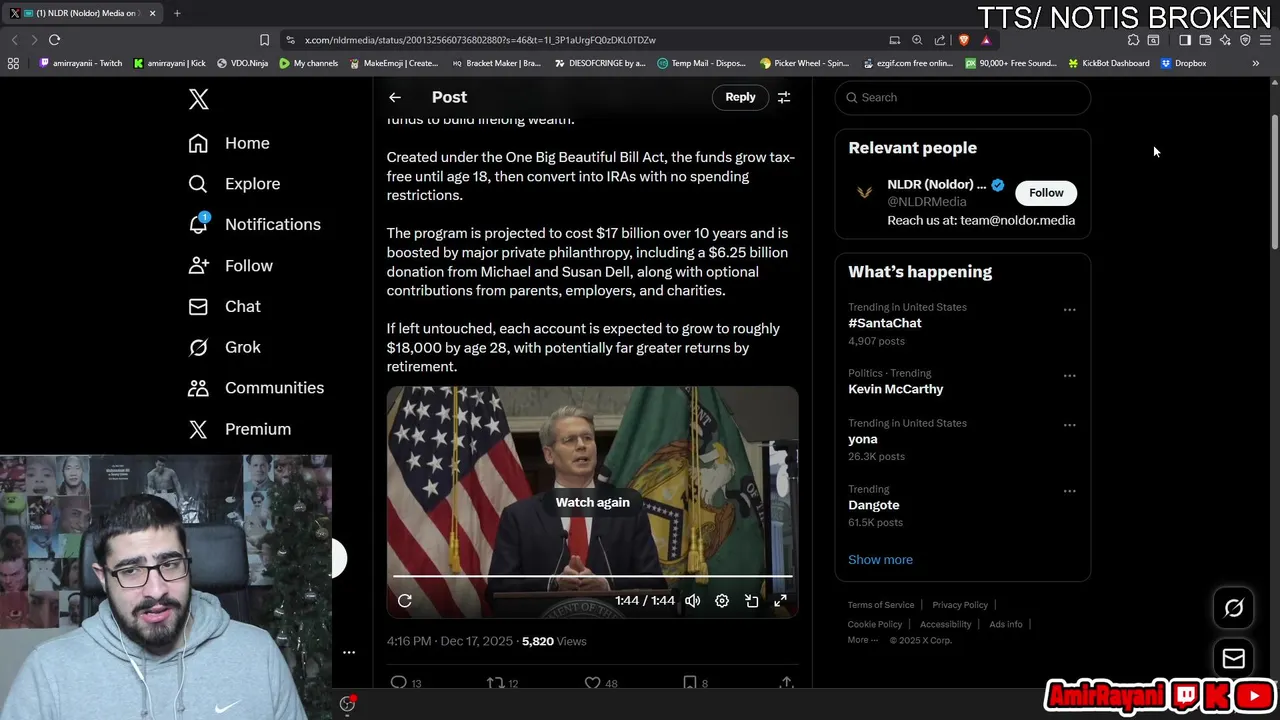Open the browser extensions puzzle icon
This screenshot has width=1280, height=720.
(x=1133, y=40)
